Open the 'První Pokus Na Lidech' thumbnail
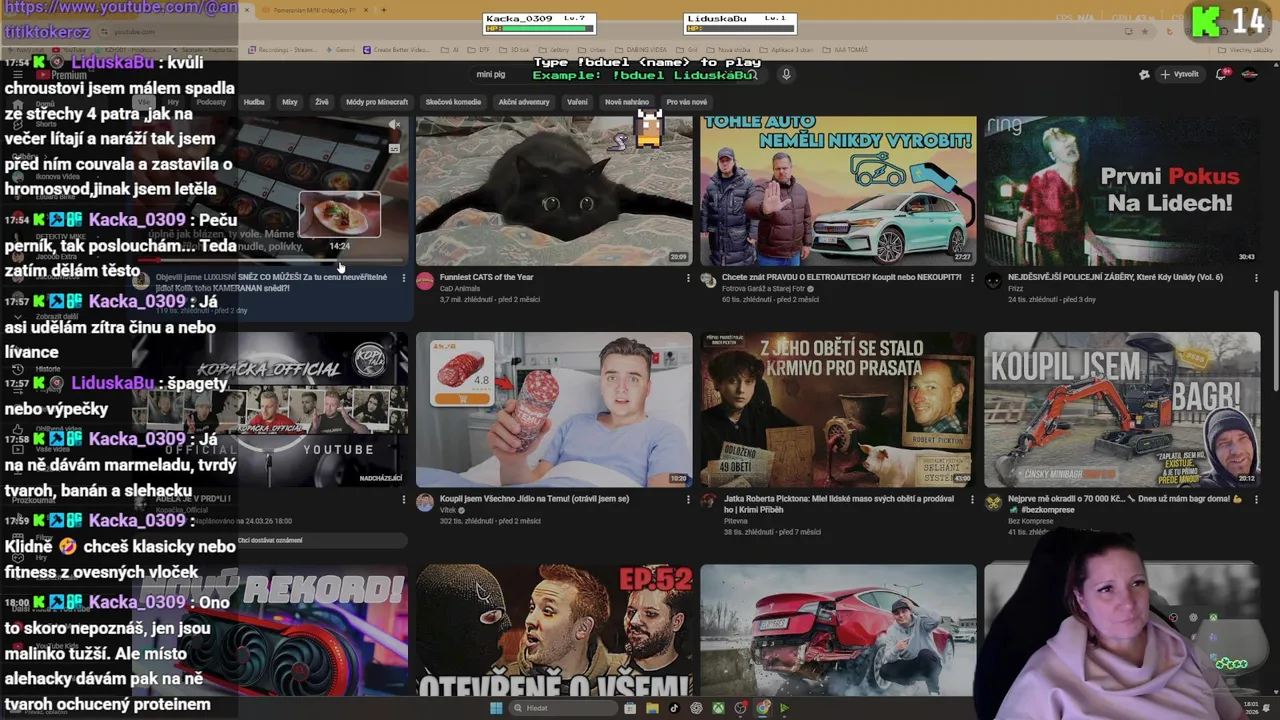This screenshot has height=720, width=1280. pos(1122,191)
